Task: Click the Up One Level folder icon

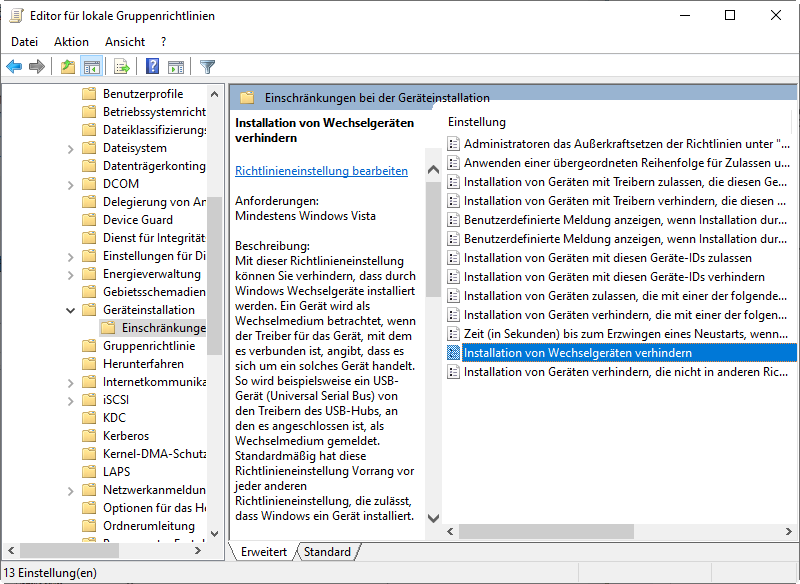Action: click(x=67, y=67)
